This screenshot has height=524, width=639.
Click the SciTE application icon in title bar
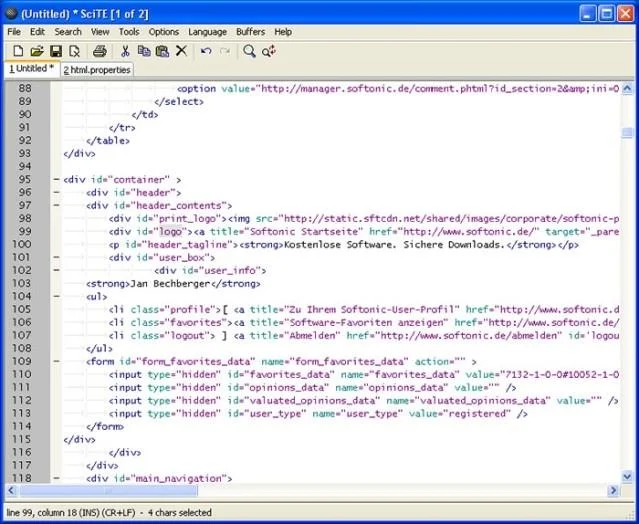point(11,13)
